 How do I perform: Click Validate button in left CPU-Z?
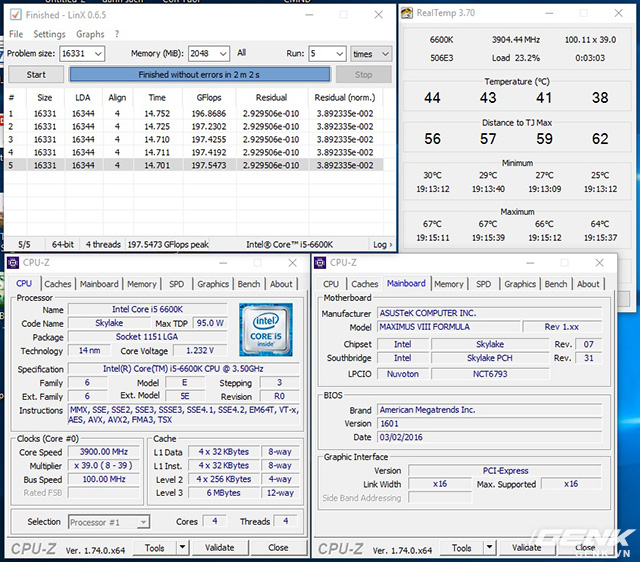click(220, 548)
